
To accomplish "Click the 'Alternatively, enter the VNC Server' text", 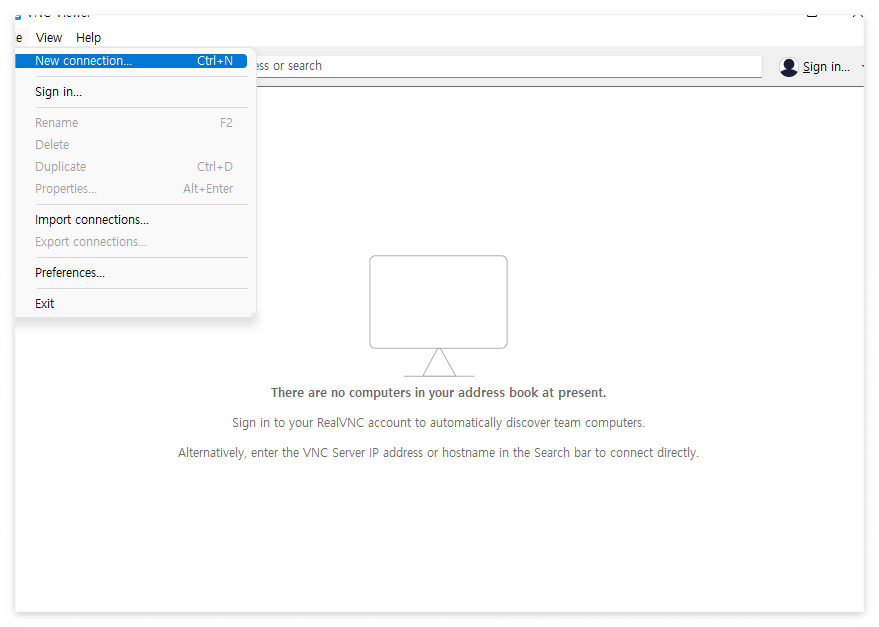I will pos(438,453).
